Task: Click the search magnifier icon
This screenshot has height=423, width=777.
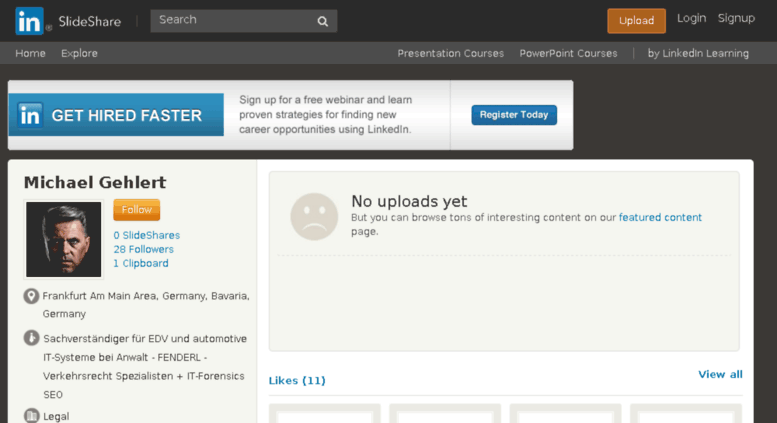Action: [x=323, y=21]
